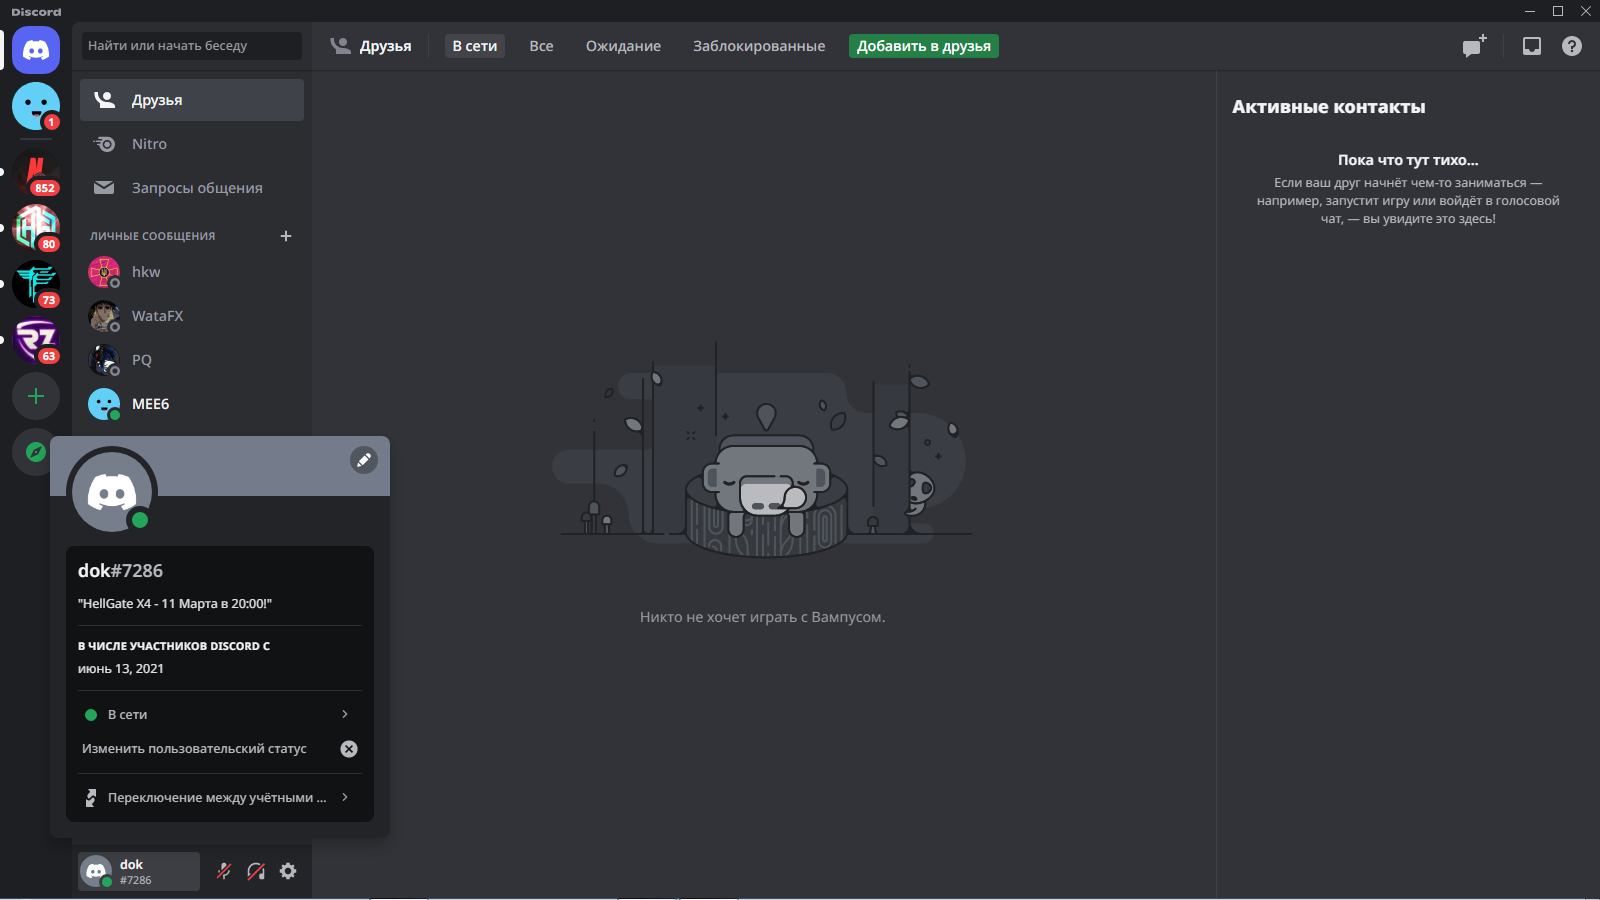Screen dimensions: 1600x900
Task: Open Запросы общения
Action: coord(192,188)
